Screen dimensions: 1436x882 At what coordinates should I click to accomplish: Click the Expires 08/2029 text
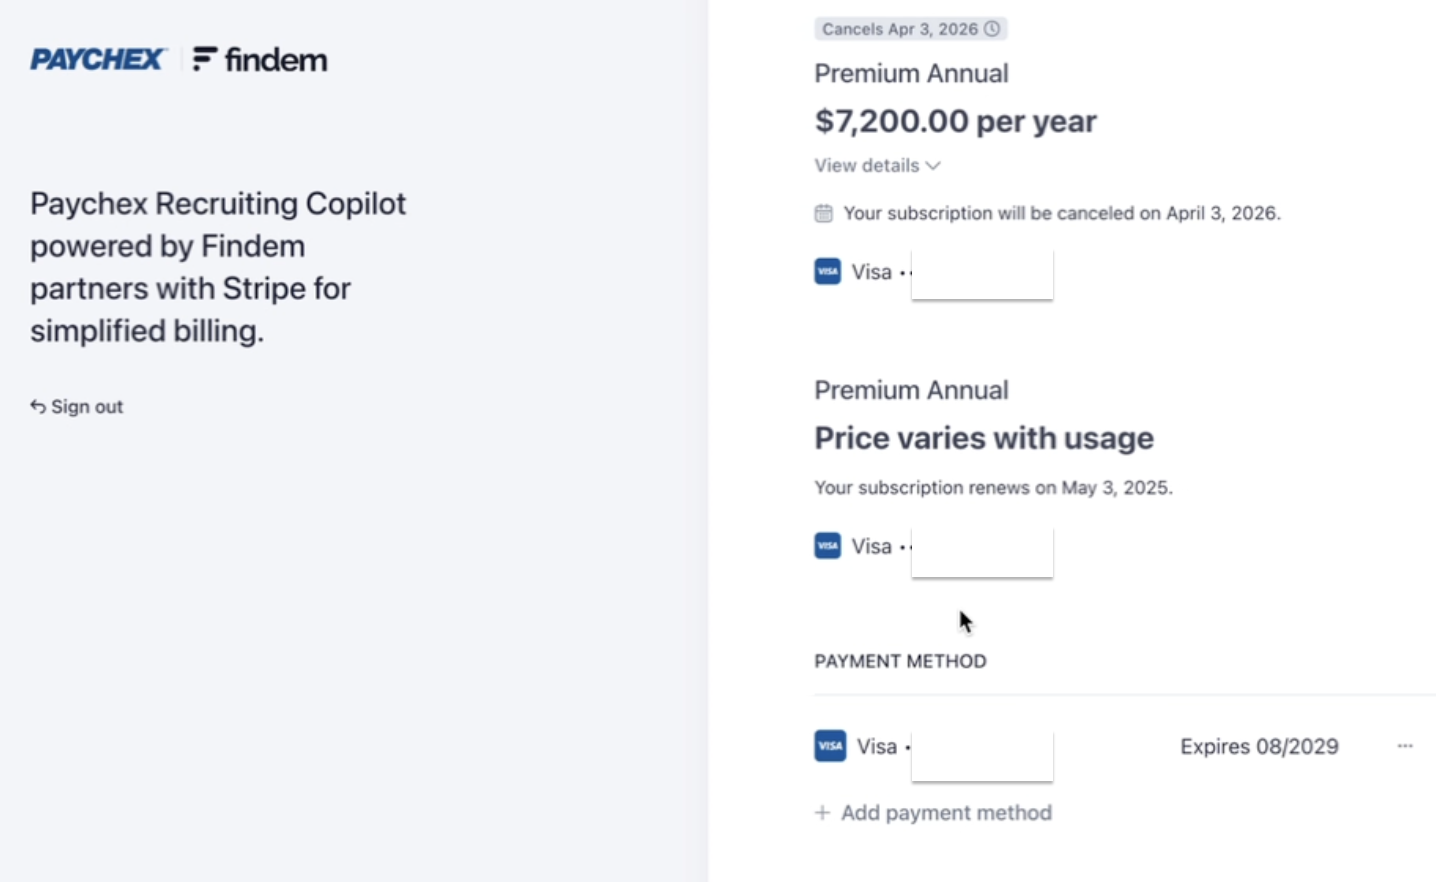[x=1259, y=747]
